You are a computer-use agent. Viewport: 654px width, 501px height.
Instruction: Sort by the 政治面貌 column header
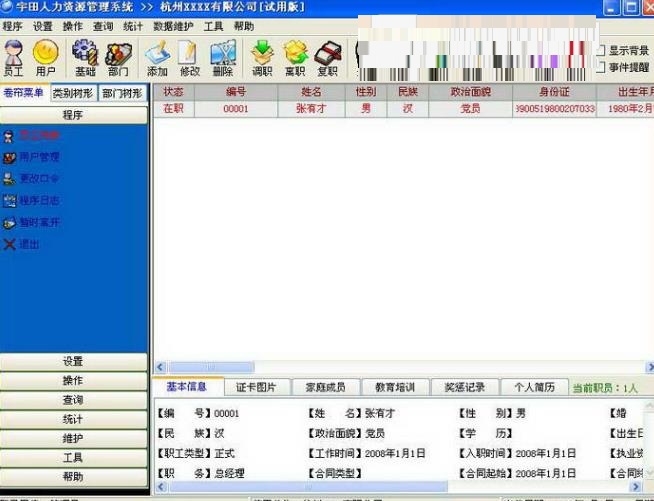coord(470,92)
